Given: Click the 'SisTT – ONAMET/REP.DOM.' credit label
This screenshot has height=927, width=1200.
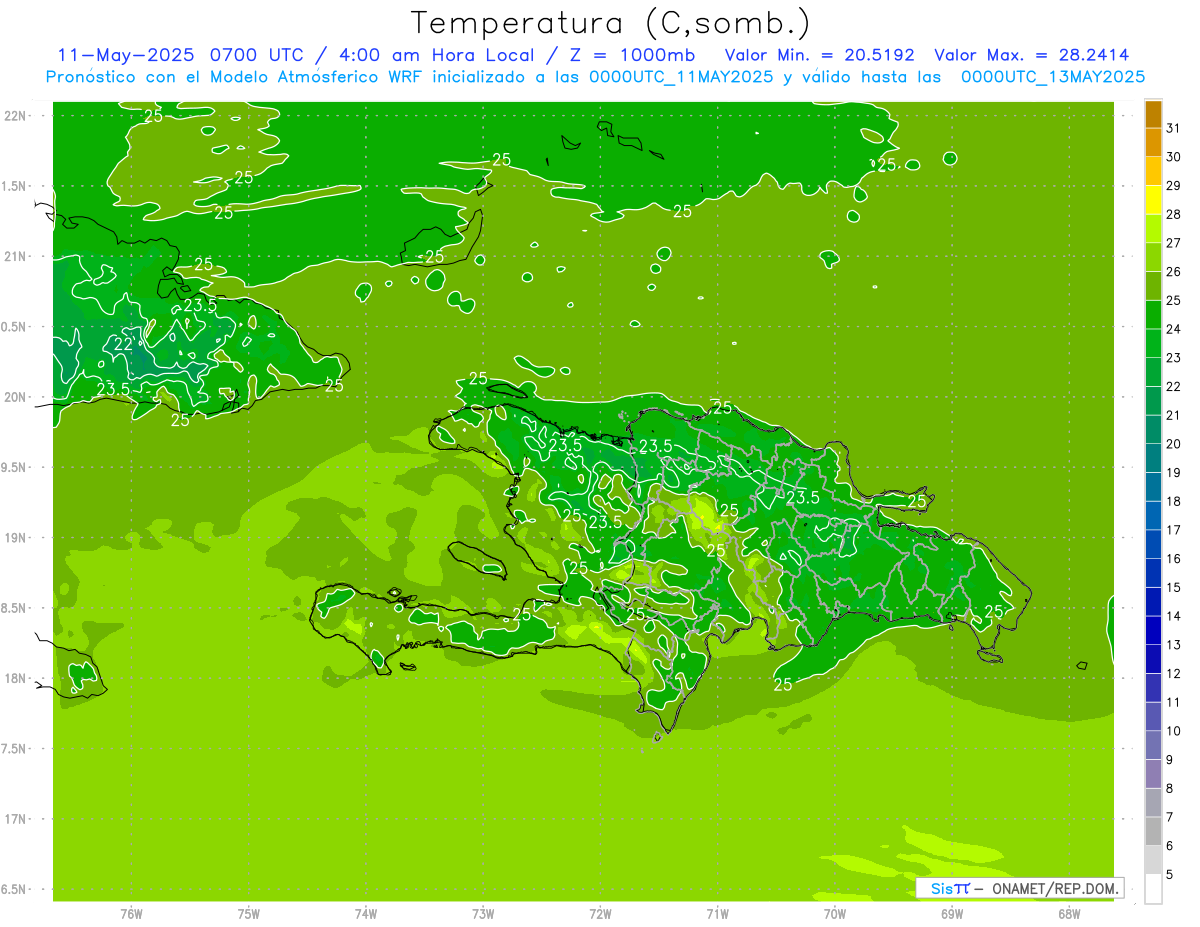Looking at the screenshot, I should (x=1022, y=888).
